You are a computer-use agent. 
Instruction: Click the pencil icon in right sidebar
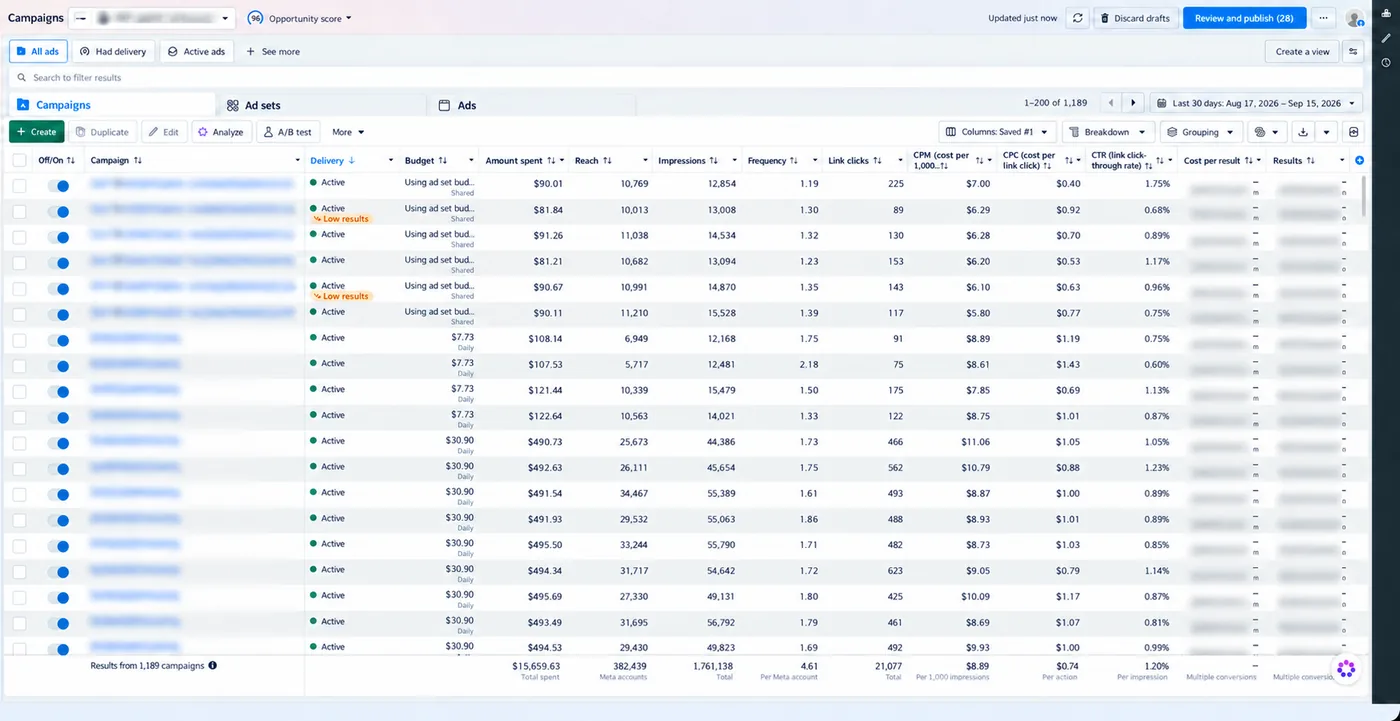pyautogui.click(x=1386, y=38)
